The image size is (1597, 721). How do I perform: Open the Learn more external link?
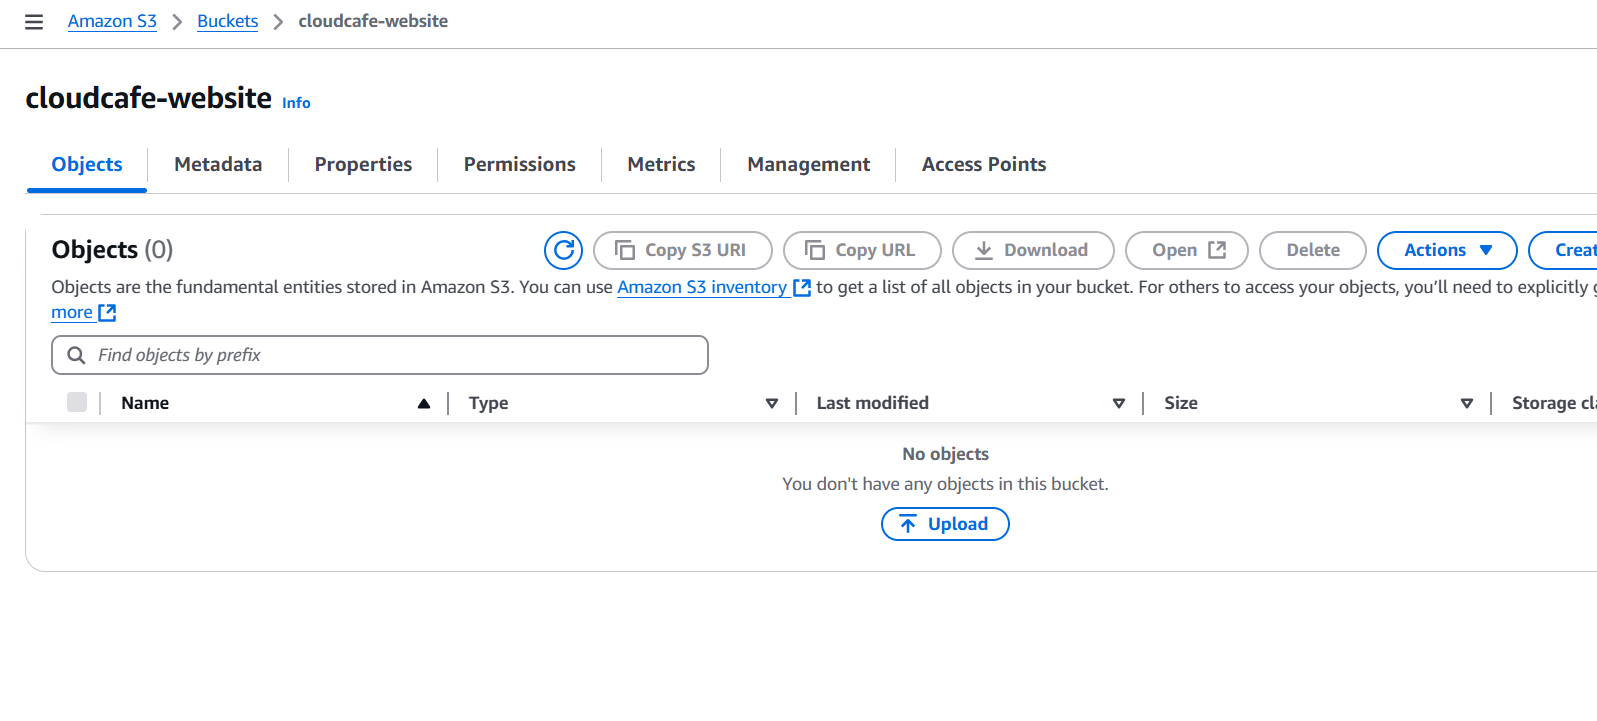[84, 313]
